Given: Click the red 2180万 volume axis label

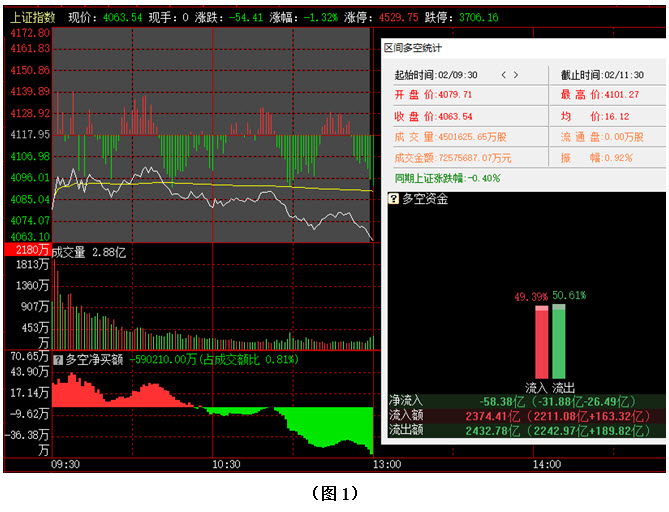Looking at the screenshot, I should (x=26, y=249).
